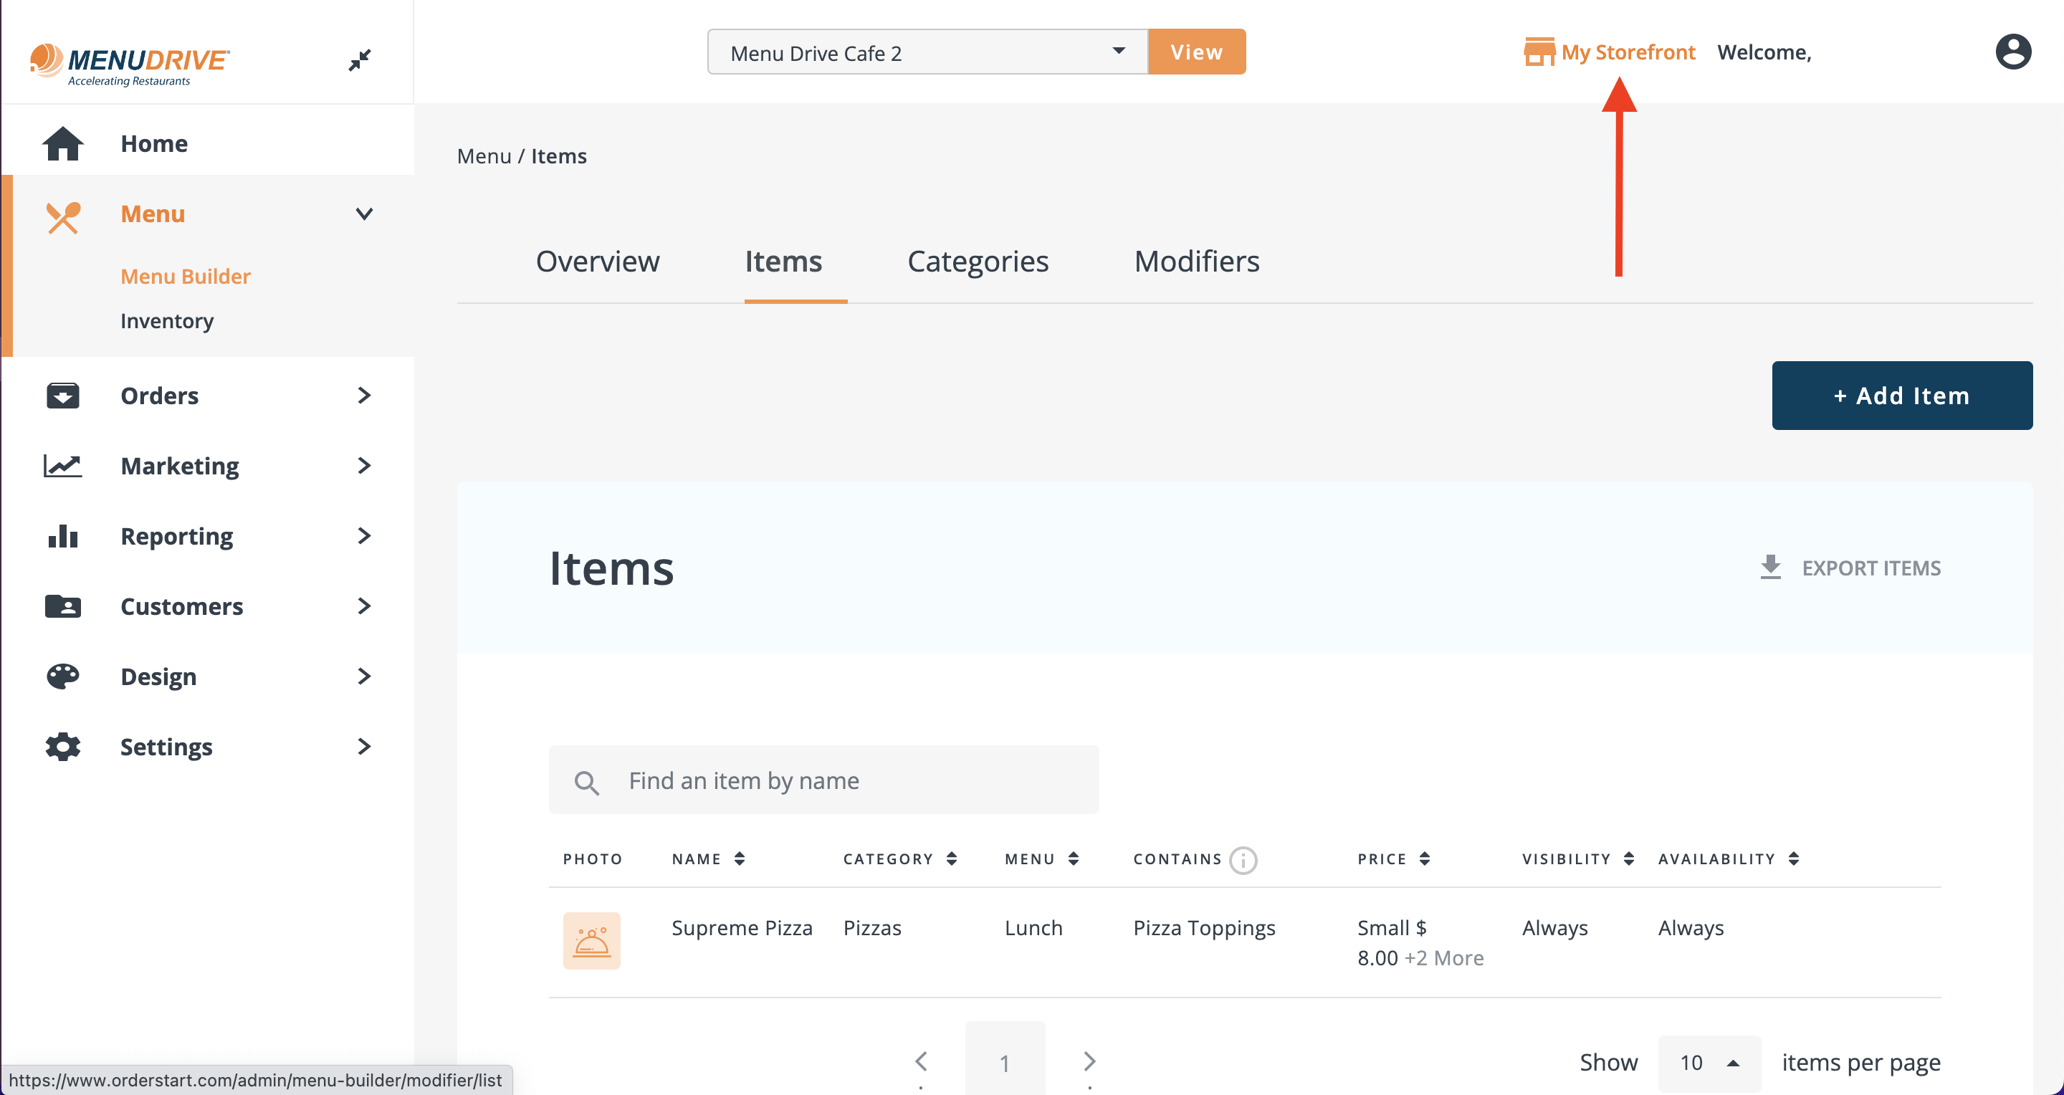Click the Contains info icon
Image resolution: width=2064 pixels, height=1095 pixels.
pos(1243,860)
